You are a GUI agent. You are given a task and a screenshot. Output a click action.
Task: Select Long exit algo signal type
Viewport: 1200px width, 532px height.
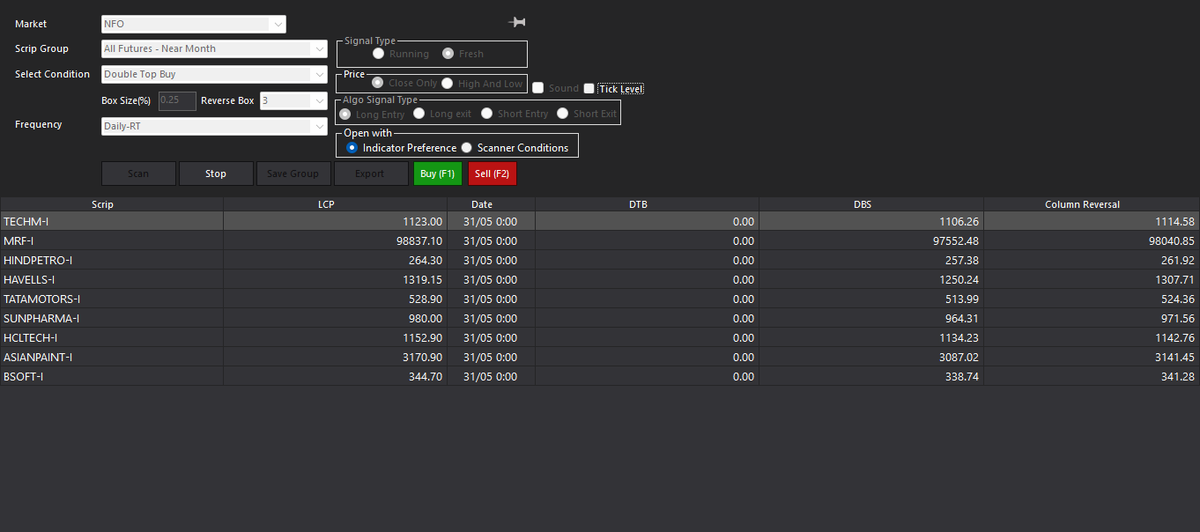[420, 114]
